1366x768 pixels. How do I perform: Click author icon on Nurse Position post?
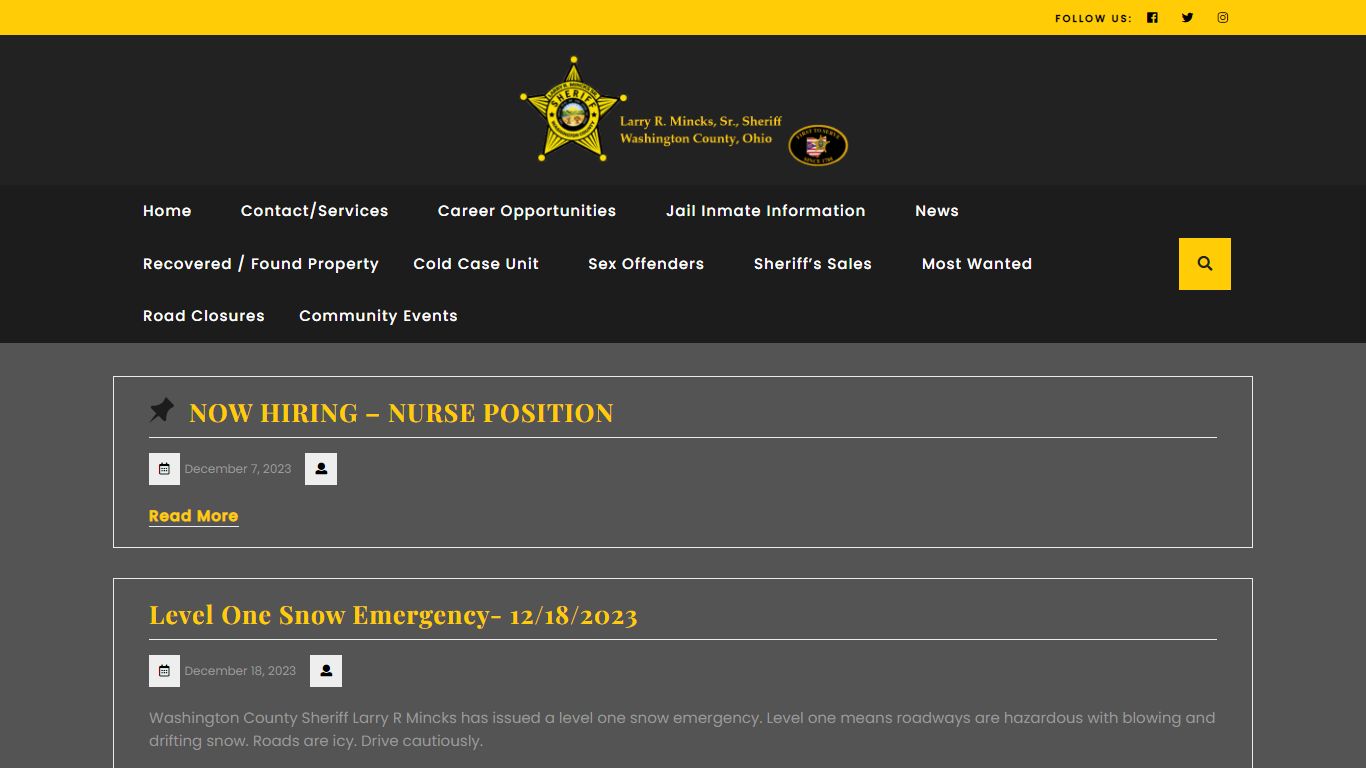coord(321,469)
